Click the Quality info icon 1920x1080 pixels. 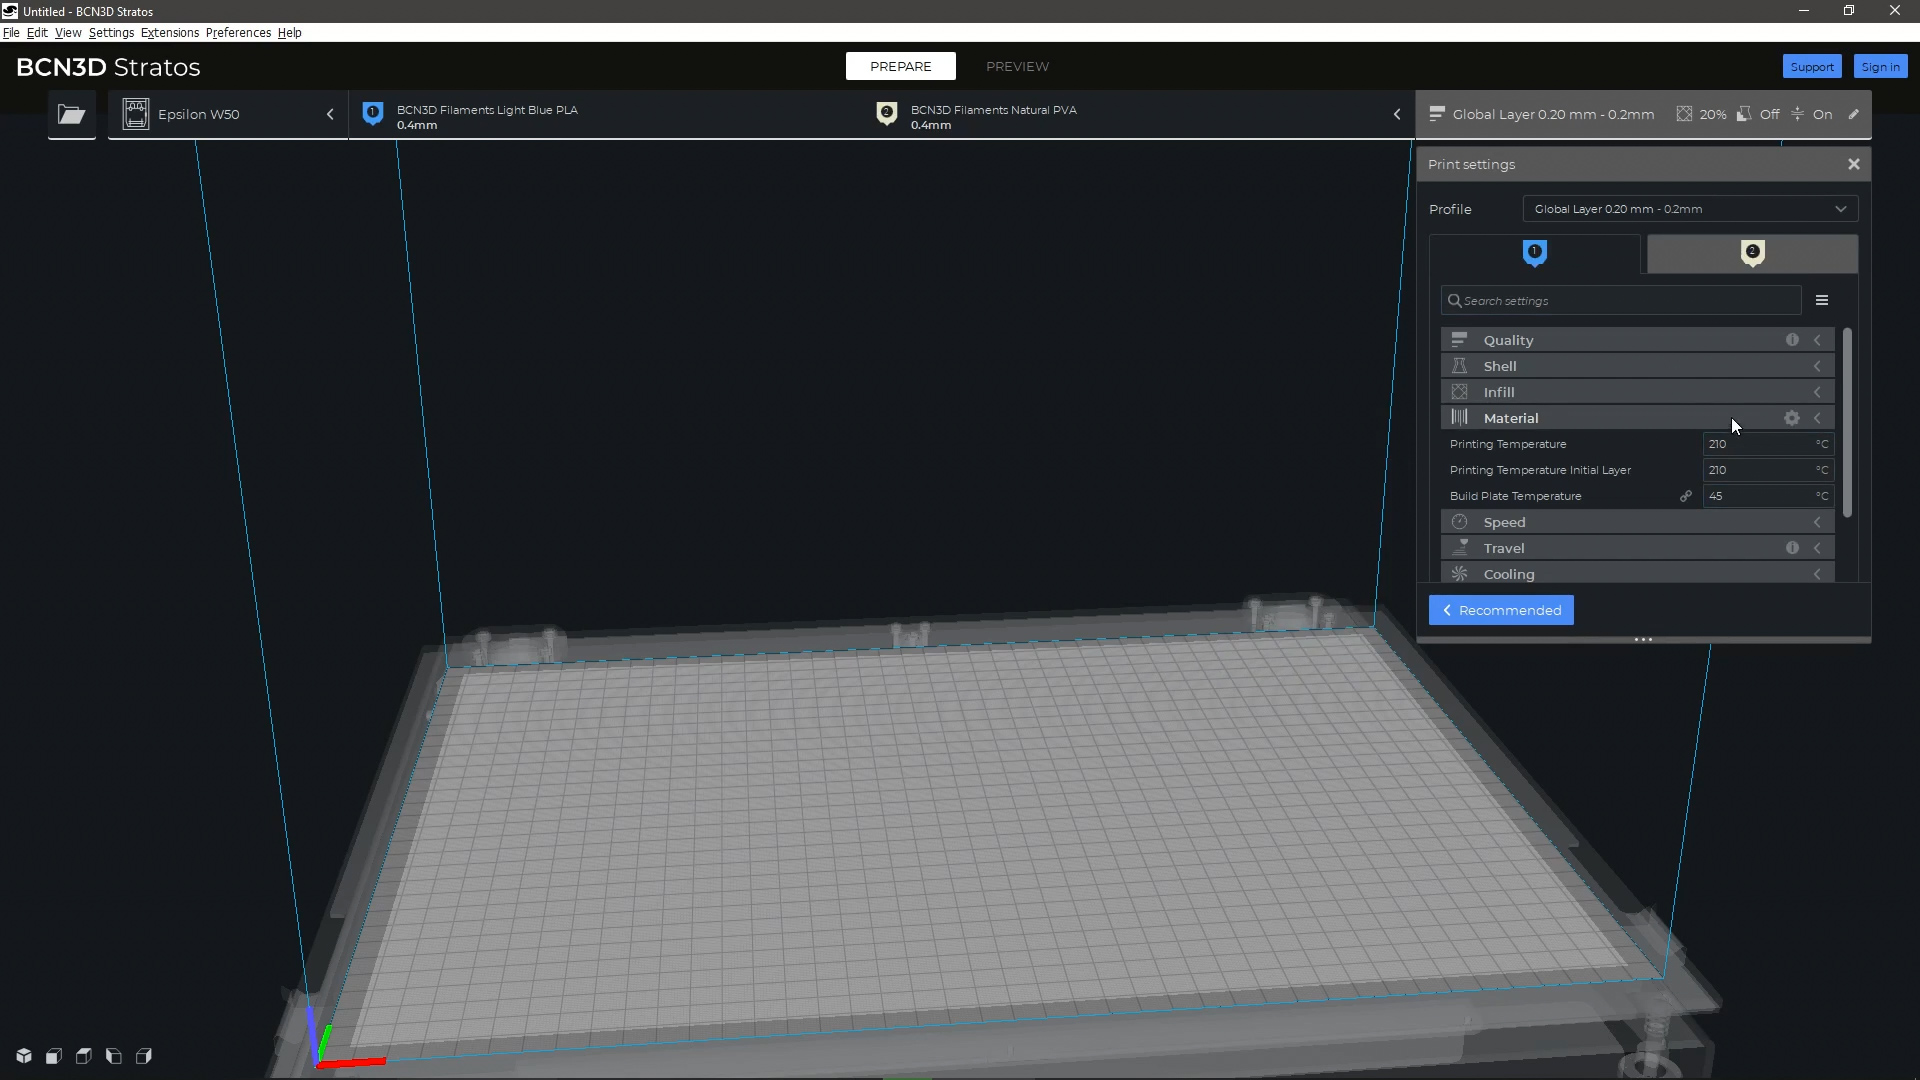point(1792,340)
